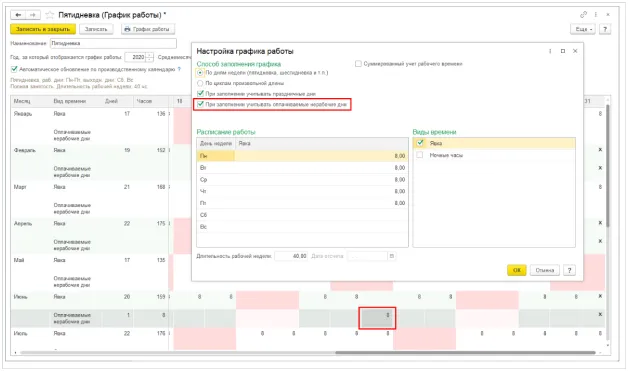Toggle consider paid non-working days checkbox
This screenshot has width=628, height=371.
[x=201, y=104]
